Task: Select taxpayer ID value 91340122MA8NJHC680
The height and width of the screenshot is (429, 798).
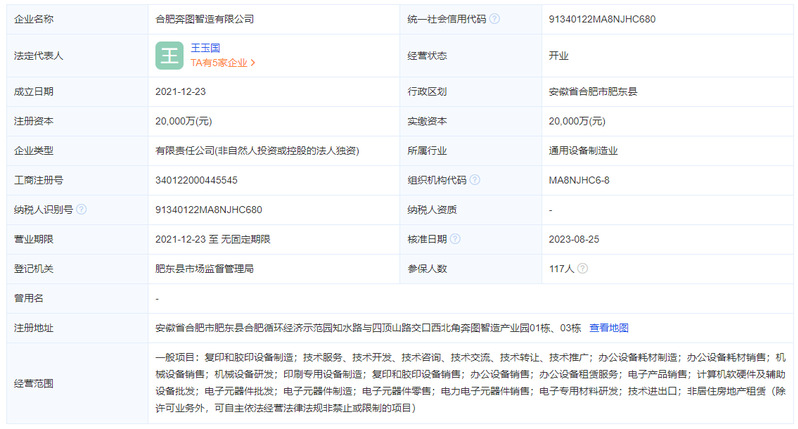Action: (x=209, y=210)
